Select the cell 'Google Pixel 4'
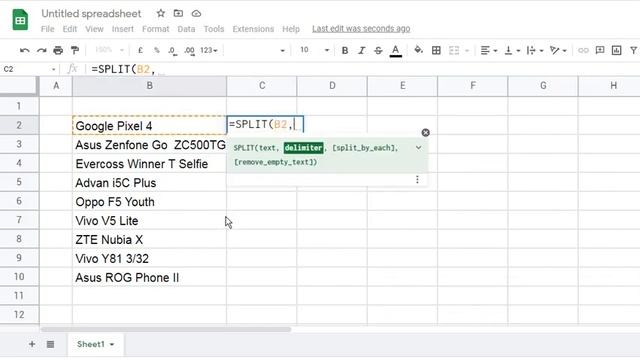 coord(149,125)
